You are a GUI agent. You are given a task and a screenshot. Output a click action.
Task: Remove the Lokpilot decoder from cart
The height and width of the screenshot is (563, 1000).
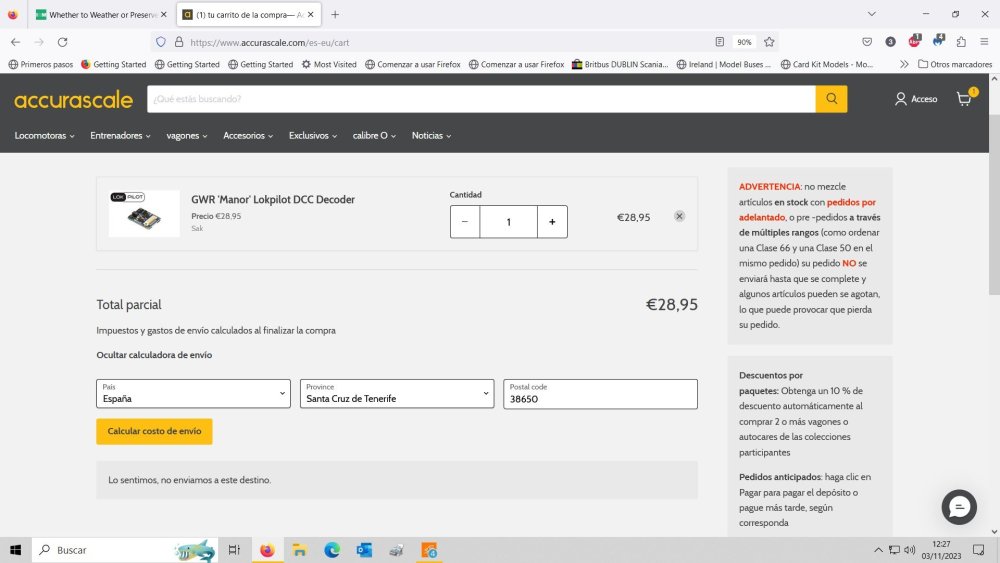click(679, 216)
